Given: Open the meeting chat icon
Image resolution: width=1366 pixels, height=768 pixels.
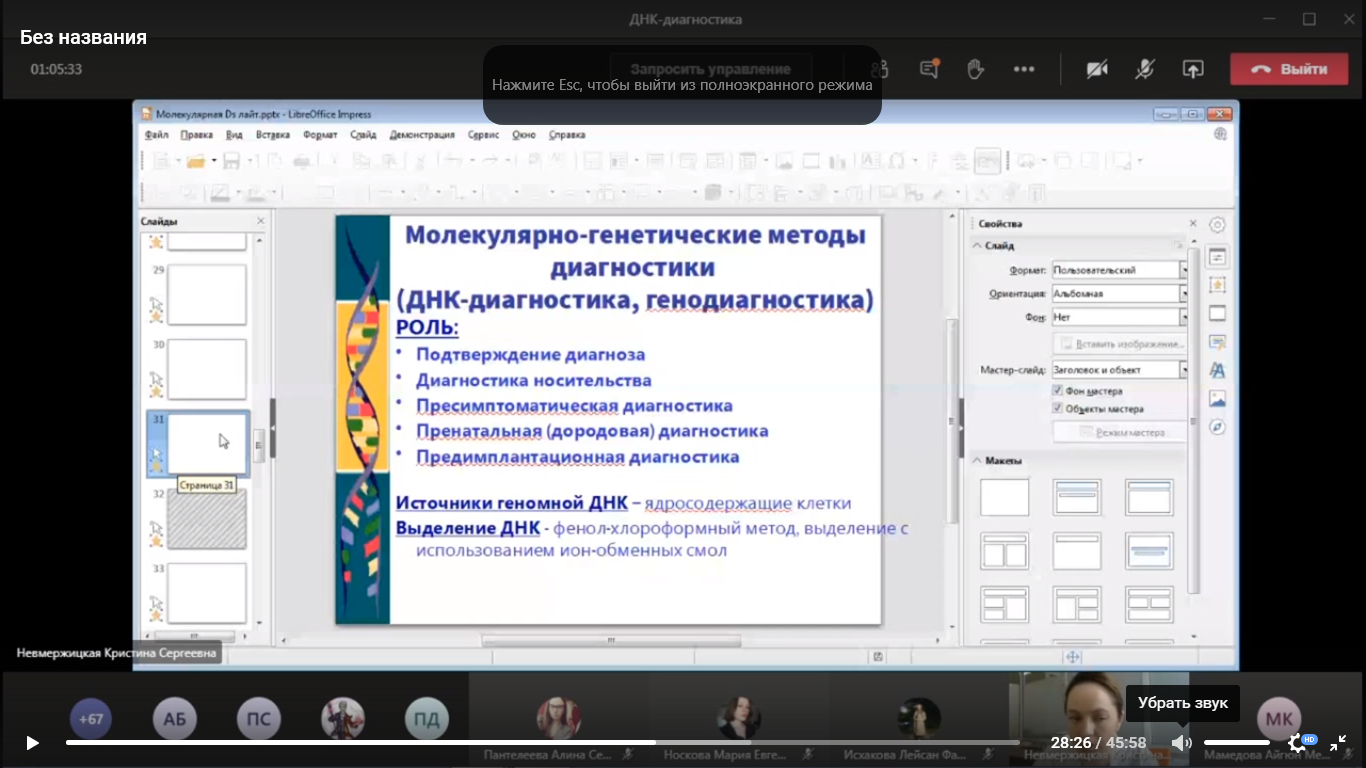Looking at the screenshot, I should (929, 69).
